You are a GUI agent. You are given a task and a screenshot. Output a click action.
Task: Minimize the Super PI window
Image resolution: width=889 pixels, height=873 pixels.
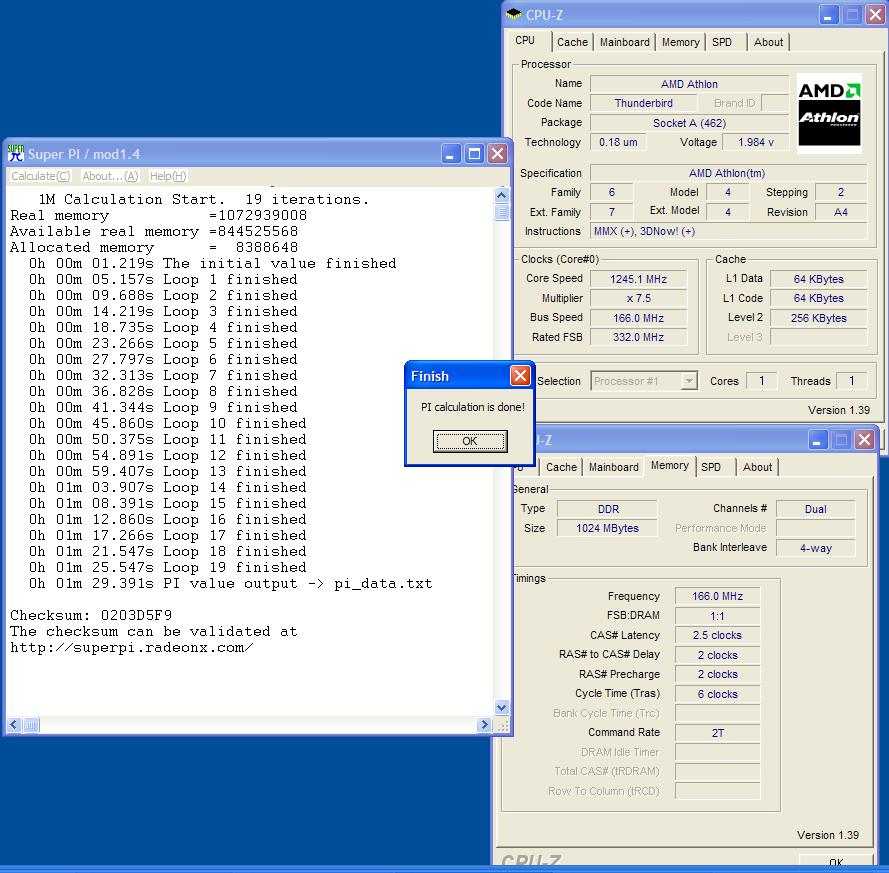click(450, 154)
